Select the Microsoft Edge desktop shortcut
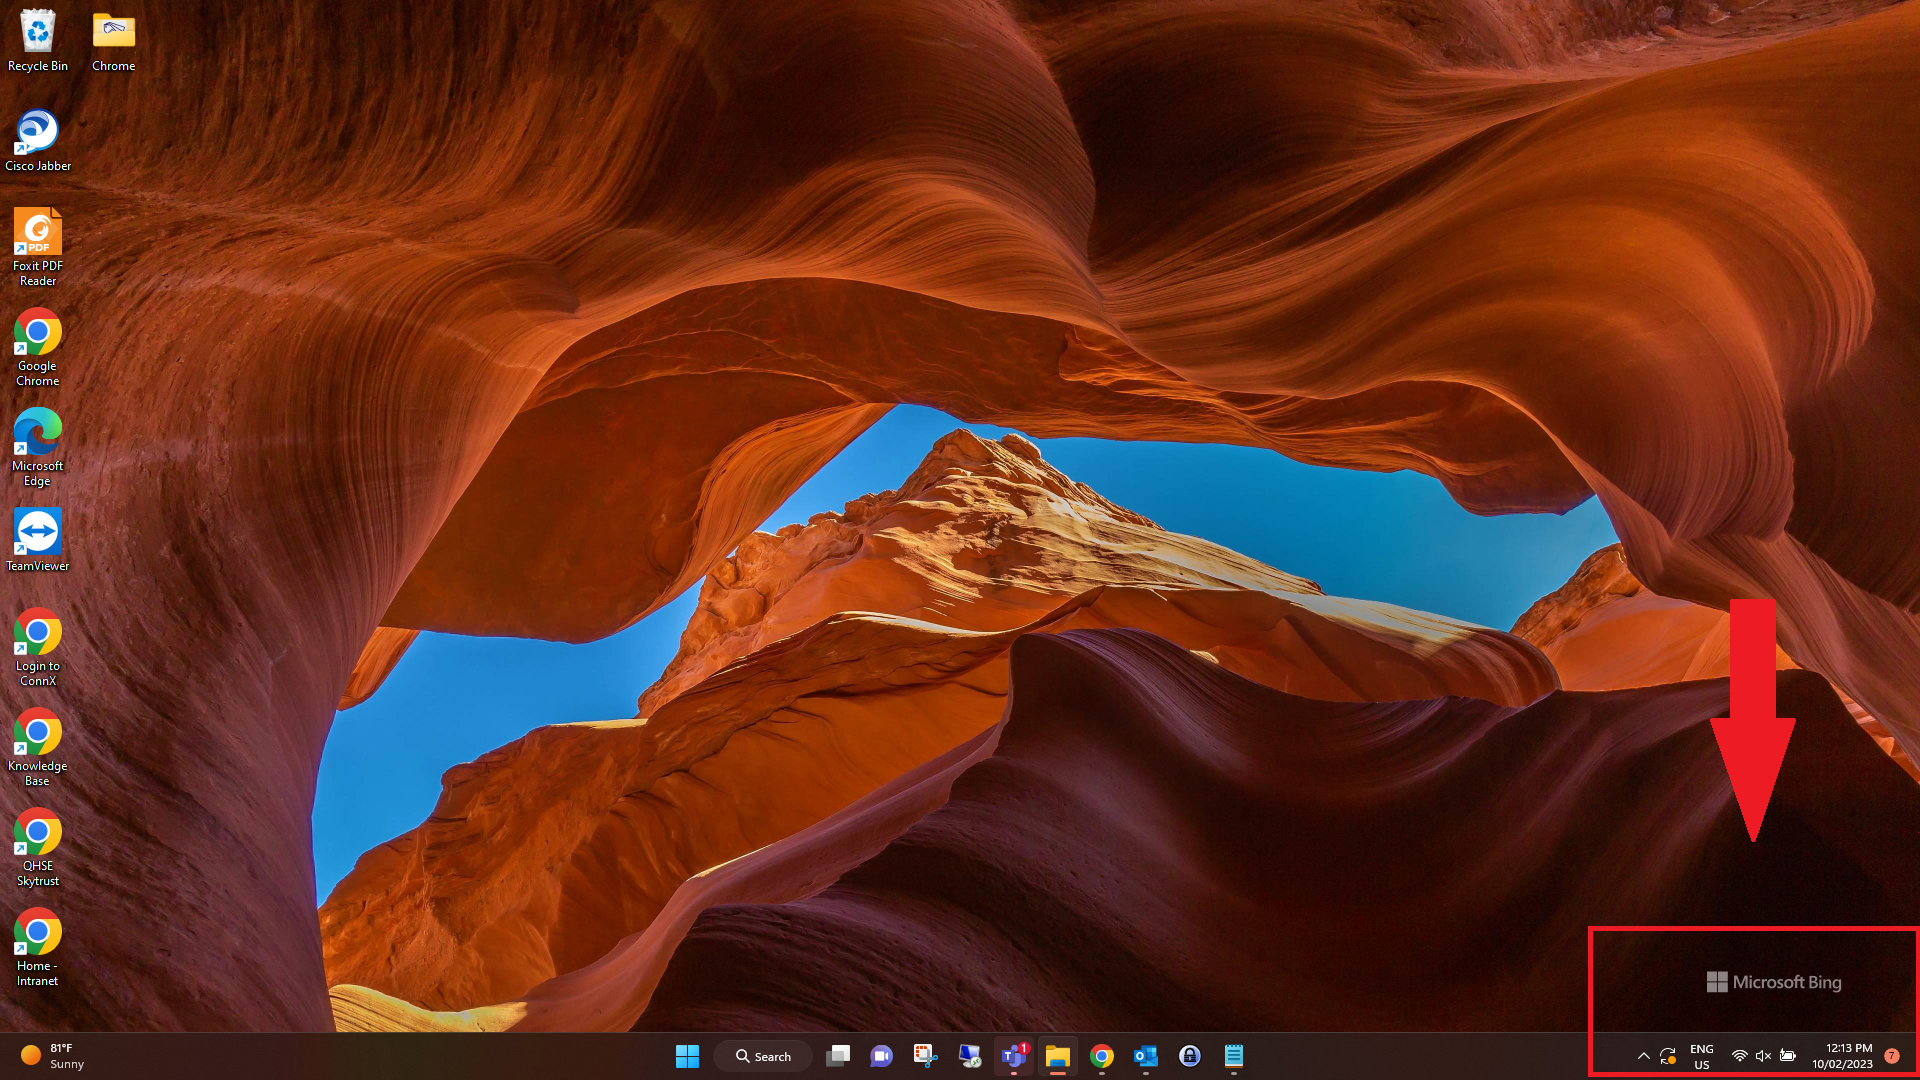Screen dimensions: 1920x1080 (x=38, y=447)
